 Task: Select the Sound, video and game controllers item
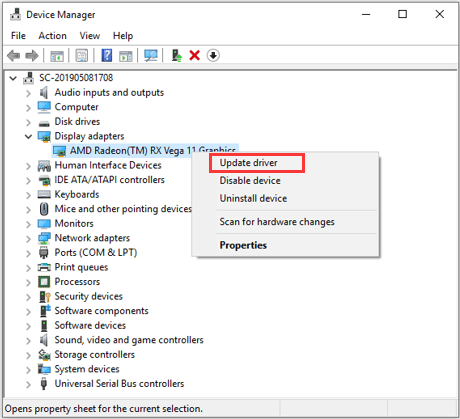point(129,340)
